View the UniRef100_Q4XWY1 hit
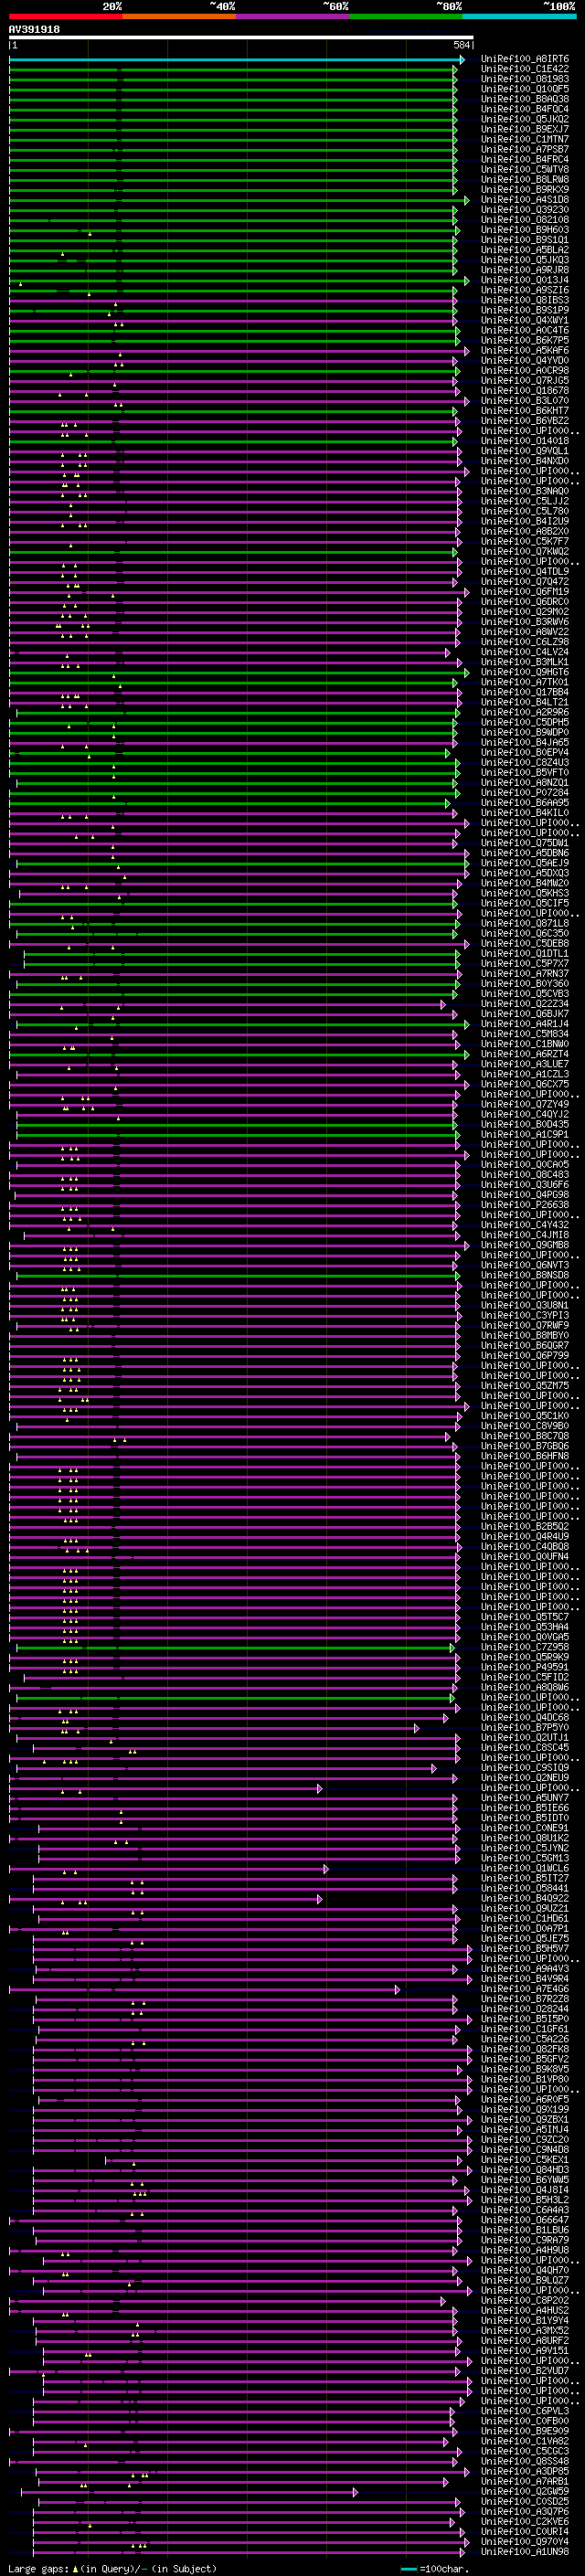Image resolution: width=585 pixels, height=2576 pixels. point(525,320)
